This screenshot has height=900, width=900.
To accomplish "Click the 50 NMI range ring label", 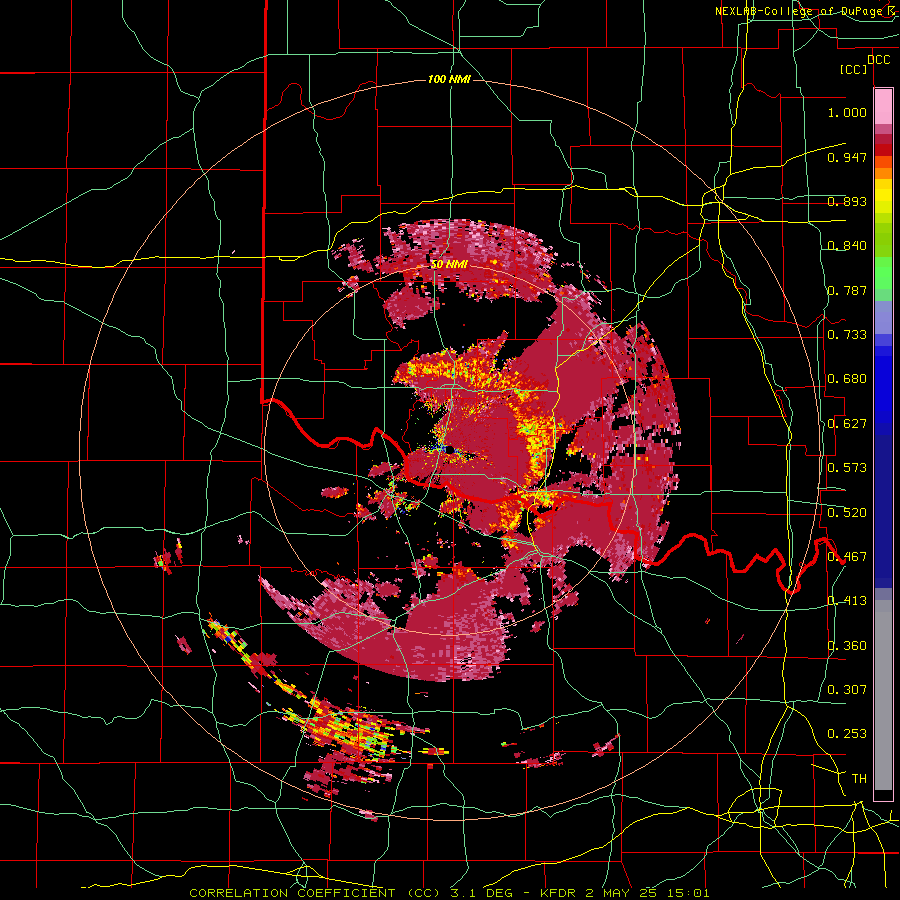I will 449,265.
